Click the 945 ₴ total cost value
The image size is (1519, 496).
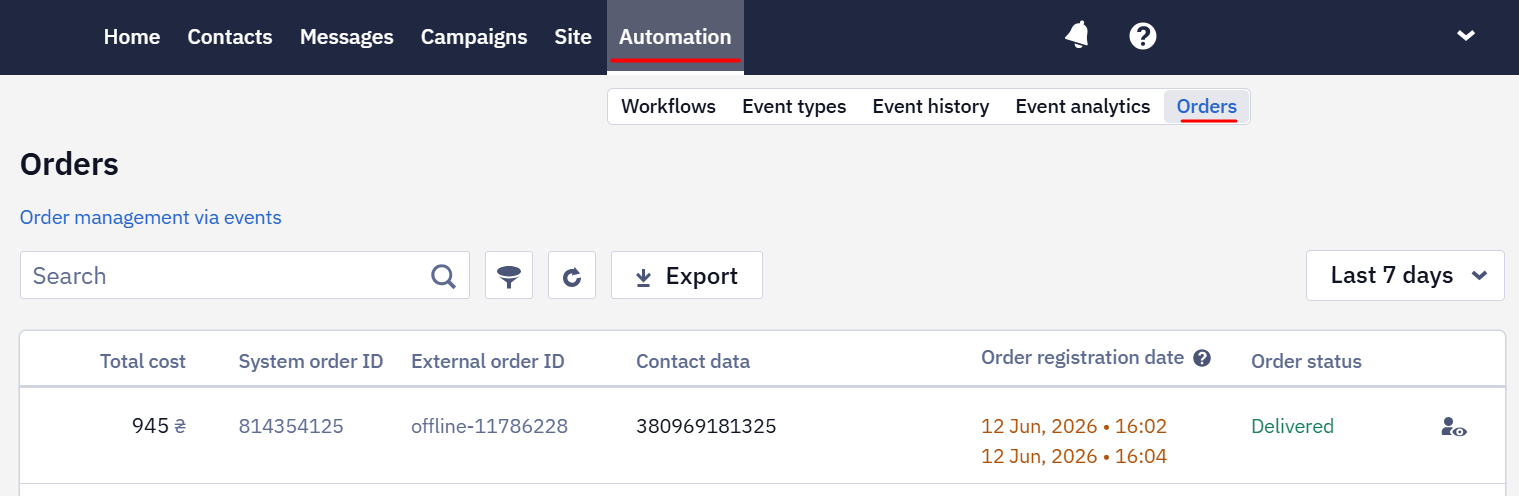[159, 427]
